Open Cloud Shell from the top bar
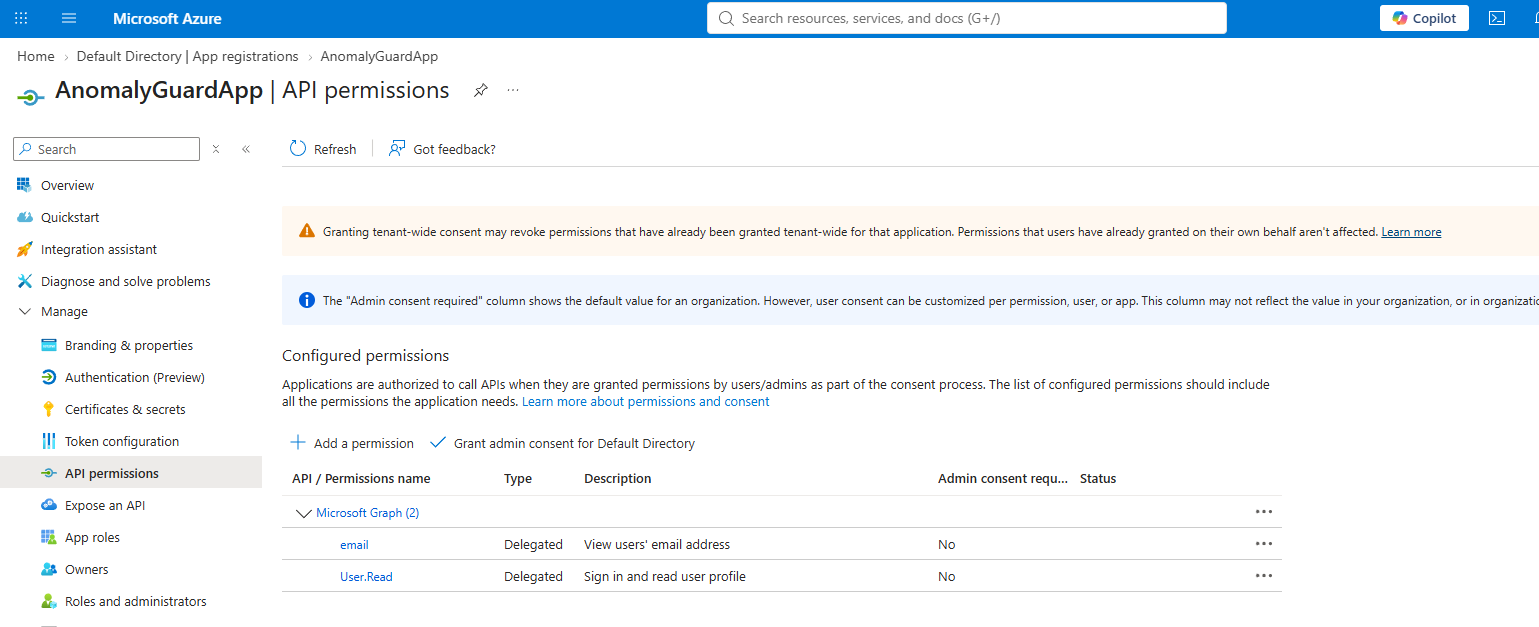The image size is (1539, 627). click(x=1497, y=18)
